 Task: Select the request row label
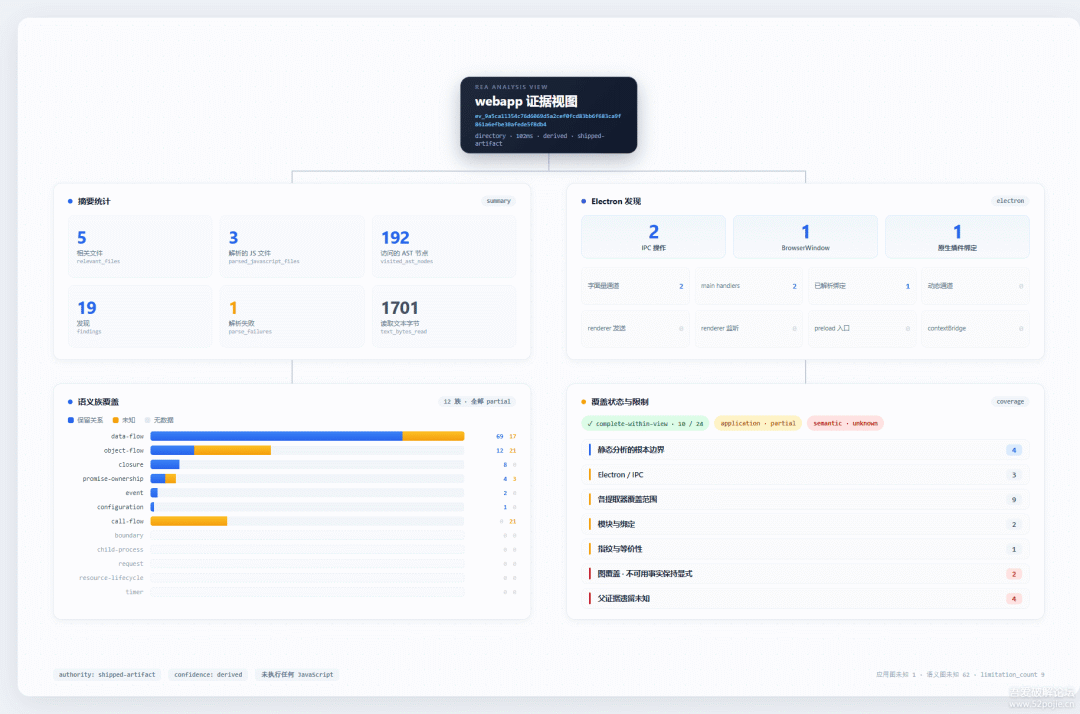point(130,563)
